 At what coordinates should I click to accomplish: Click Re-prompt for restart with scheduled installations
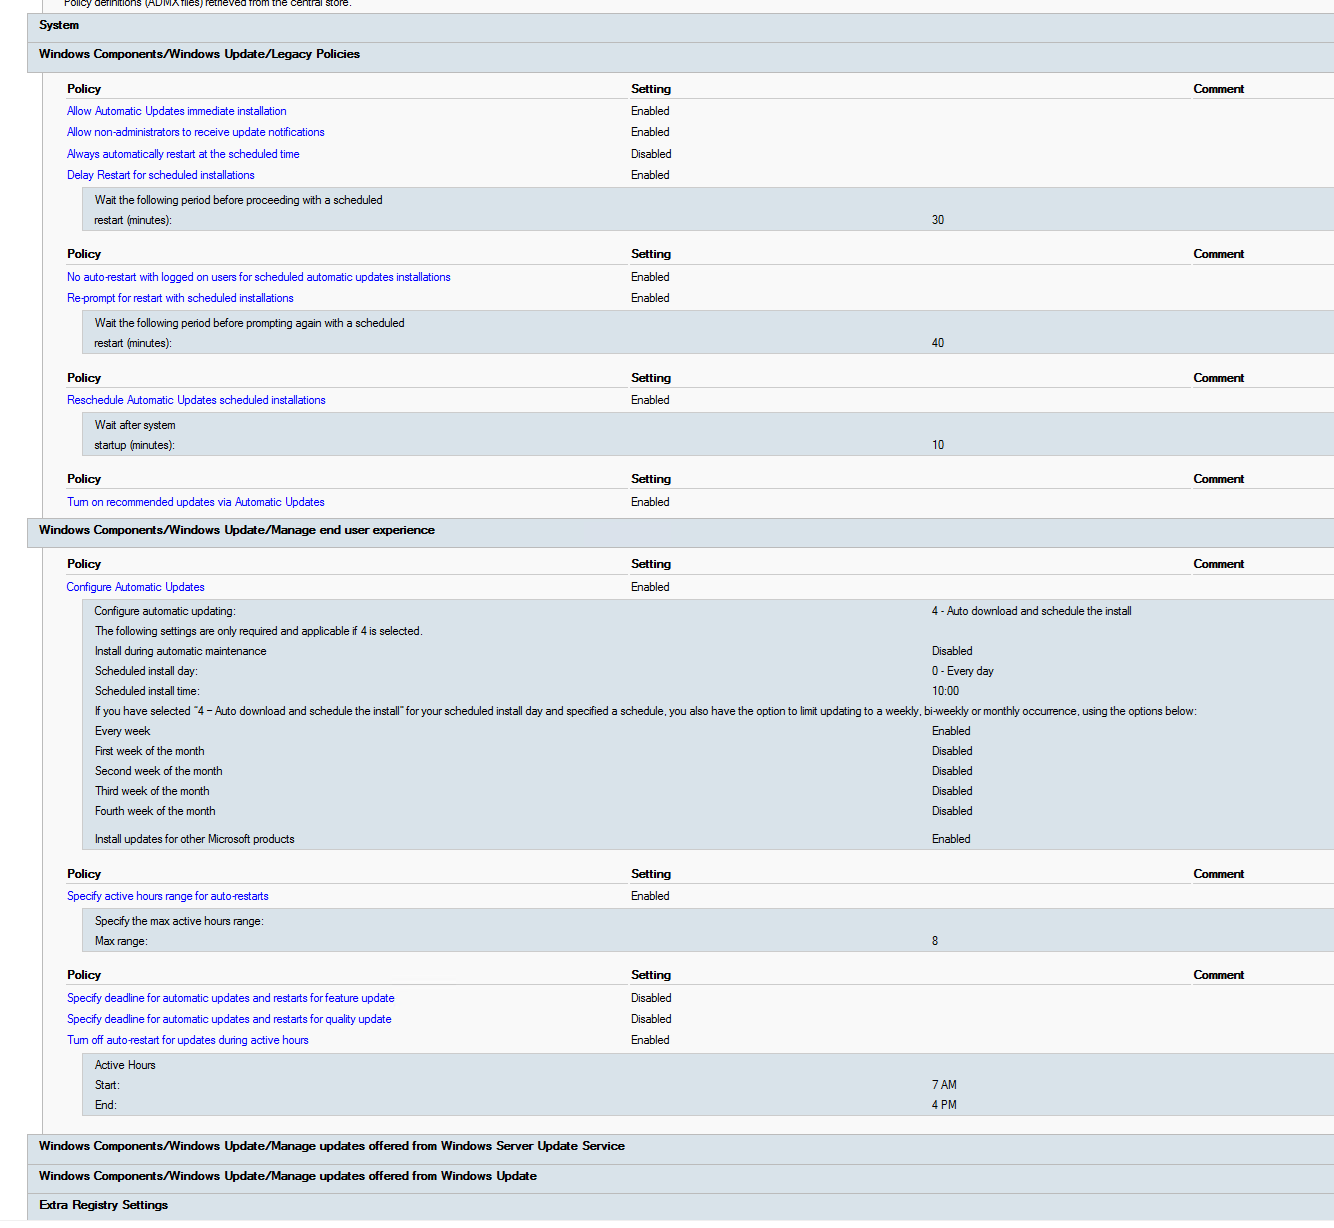click(180, 298)
